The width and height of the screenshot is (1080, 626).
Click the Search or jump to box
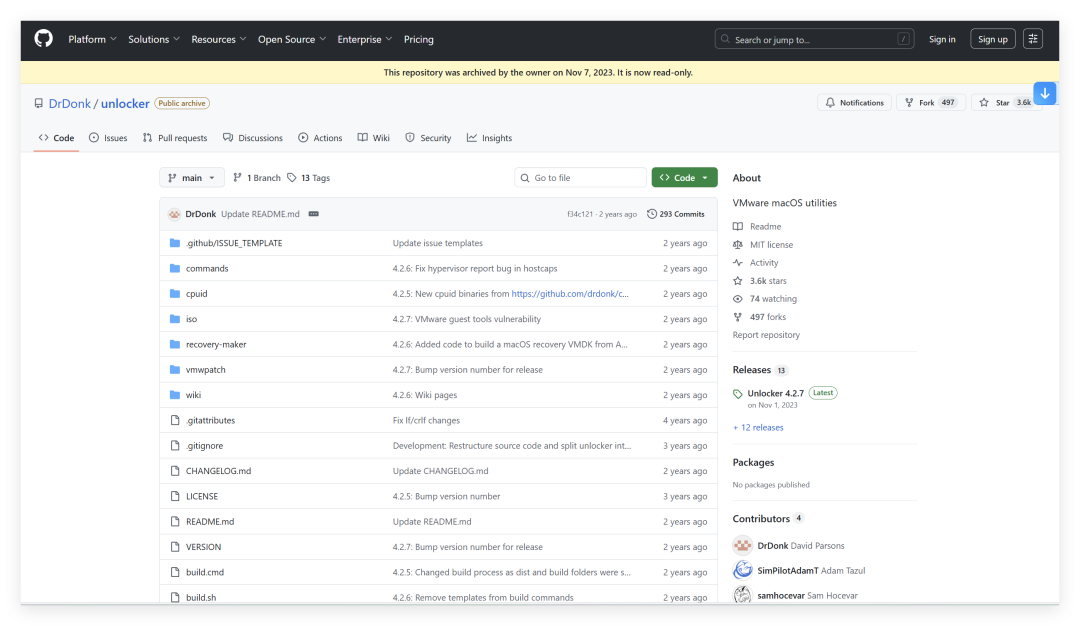tap(816, 39)
